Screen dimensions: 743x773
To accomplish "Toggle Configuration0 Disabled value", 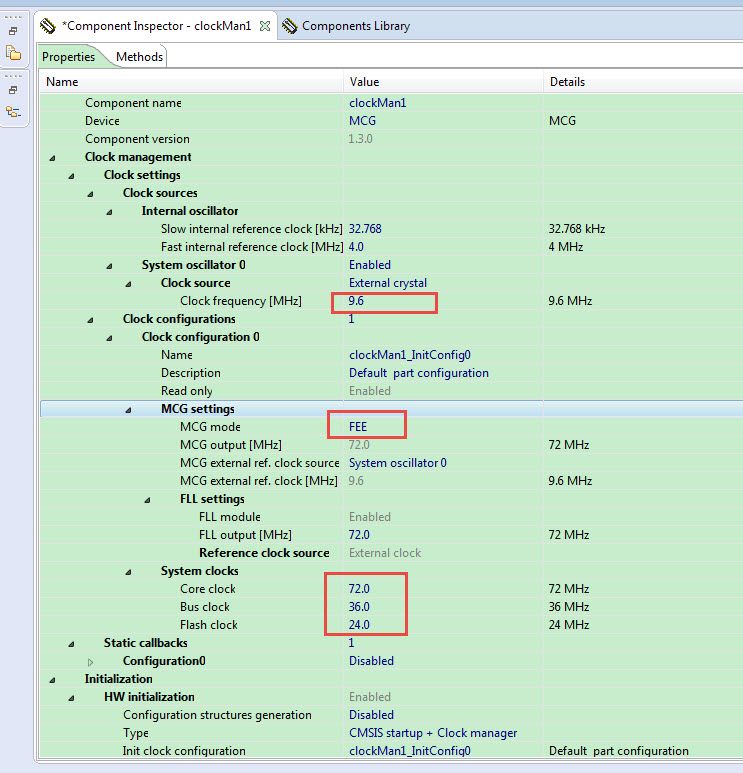I will [371, 661].
